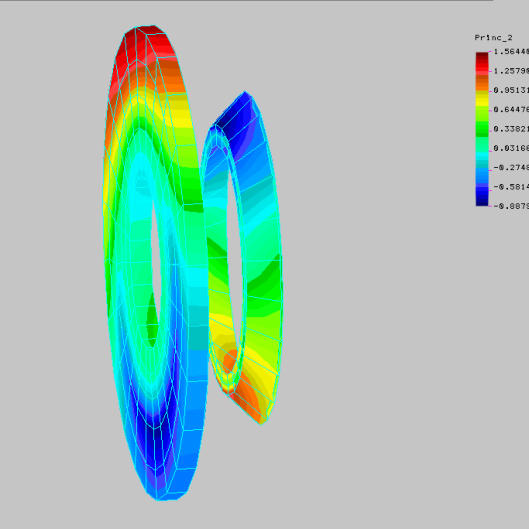Pick the yellow band in the legend
This screenshot has height=529, width=529.
coord(482,99)
